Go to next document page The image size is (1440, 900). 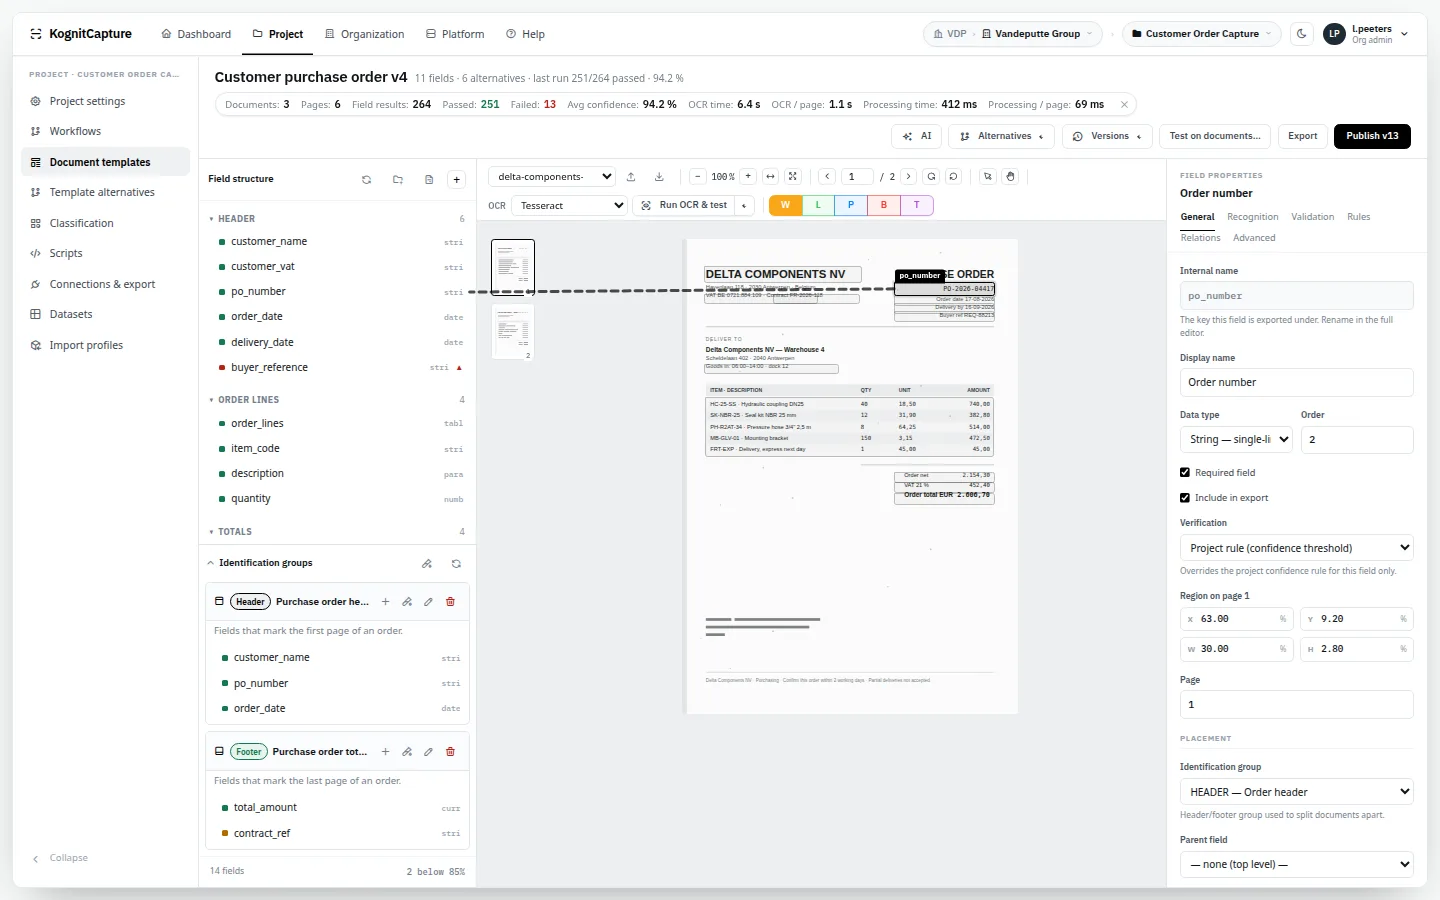(x=908, y=177)
